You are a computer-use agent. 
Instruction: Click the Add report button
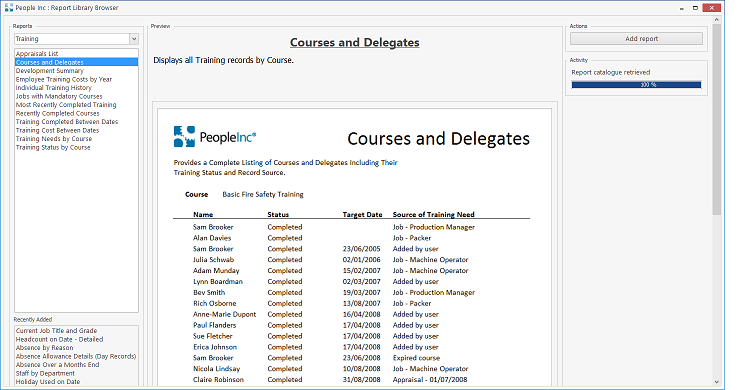tap(636, 39)
